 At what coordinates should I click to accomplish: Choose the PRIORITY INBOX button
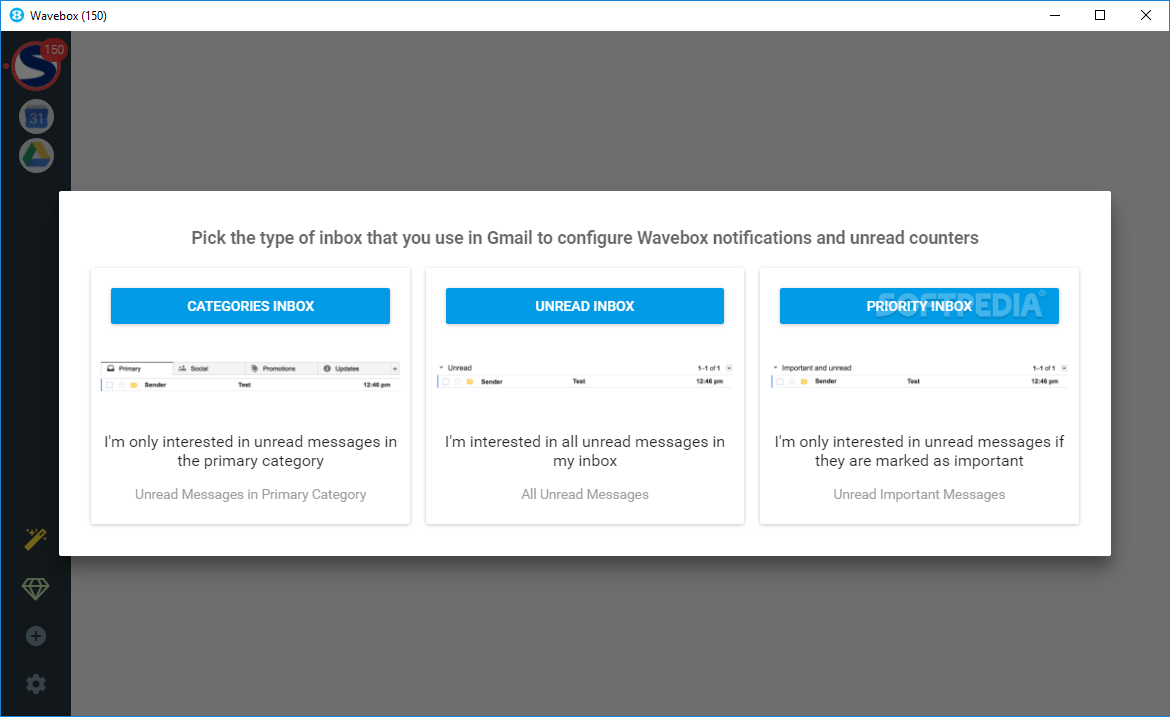click(919, 306)
